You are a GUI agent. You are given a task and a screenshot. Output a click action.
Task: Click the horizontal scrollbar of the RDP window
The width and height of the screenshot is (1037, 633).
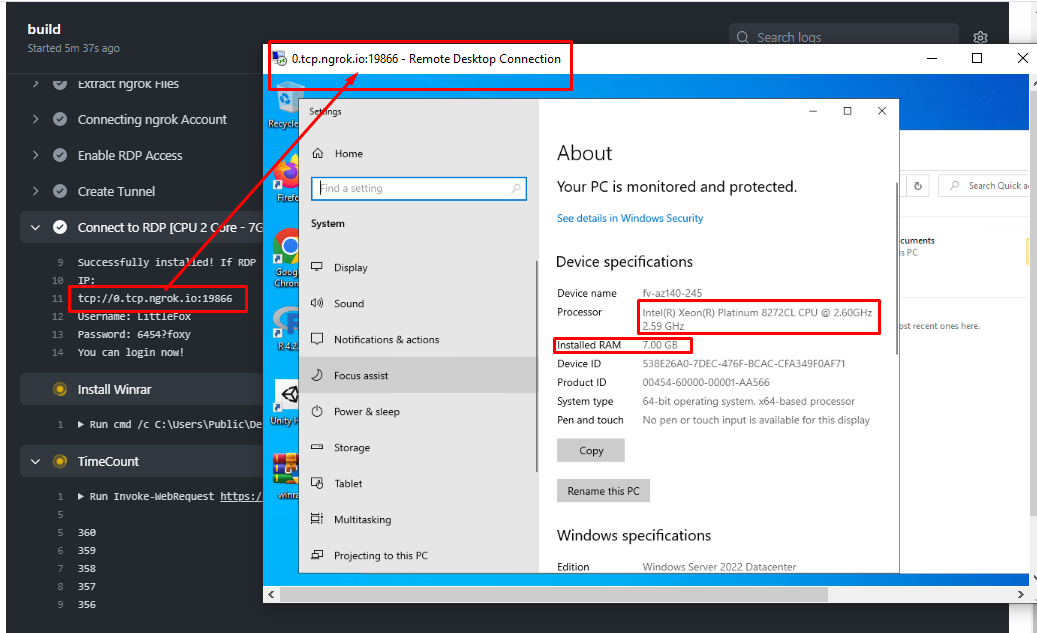click(554, 595)
